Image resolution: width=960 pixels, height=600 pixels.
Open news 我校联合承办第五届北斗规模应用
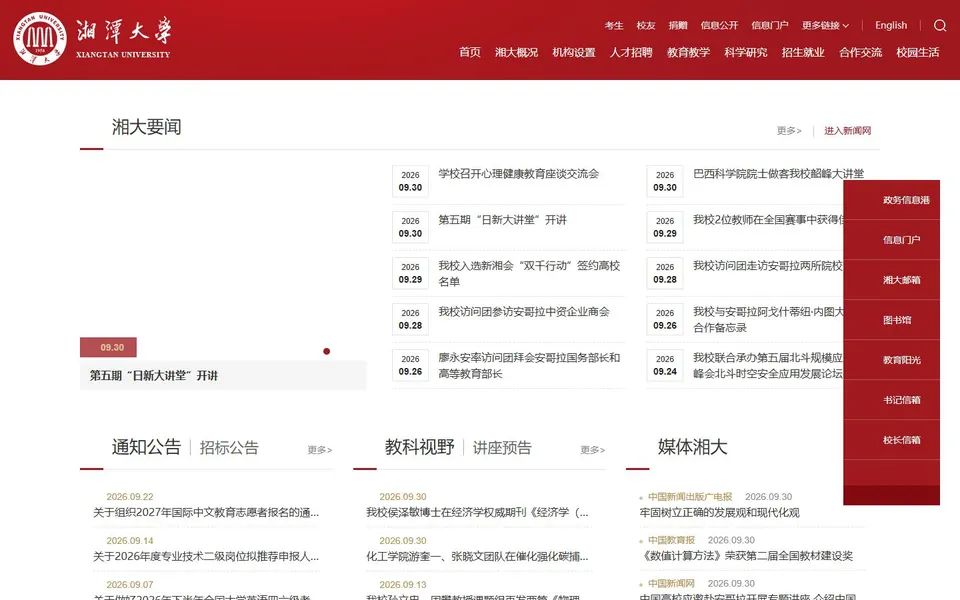coord(768,366)
